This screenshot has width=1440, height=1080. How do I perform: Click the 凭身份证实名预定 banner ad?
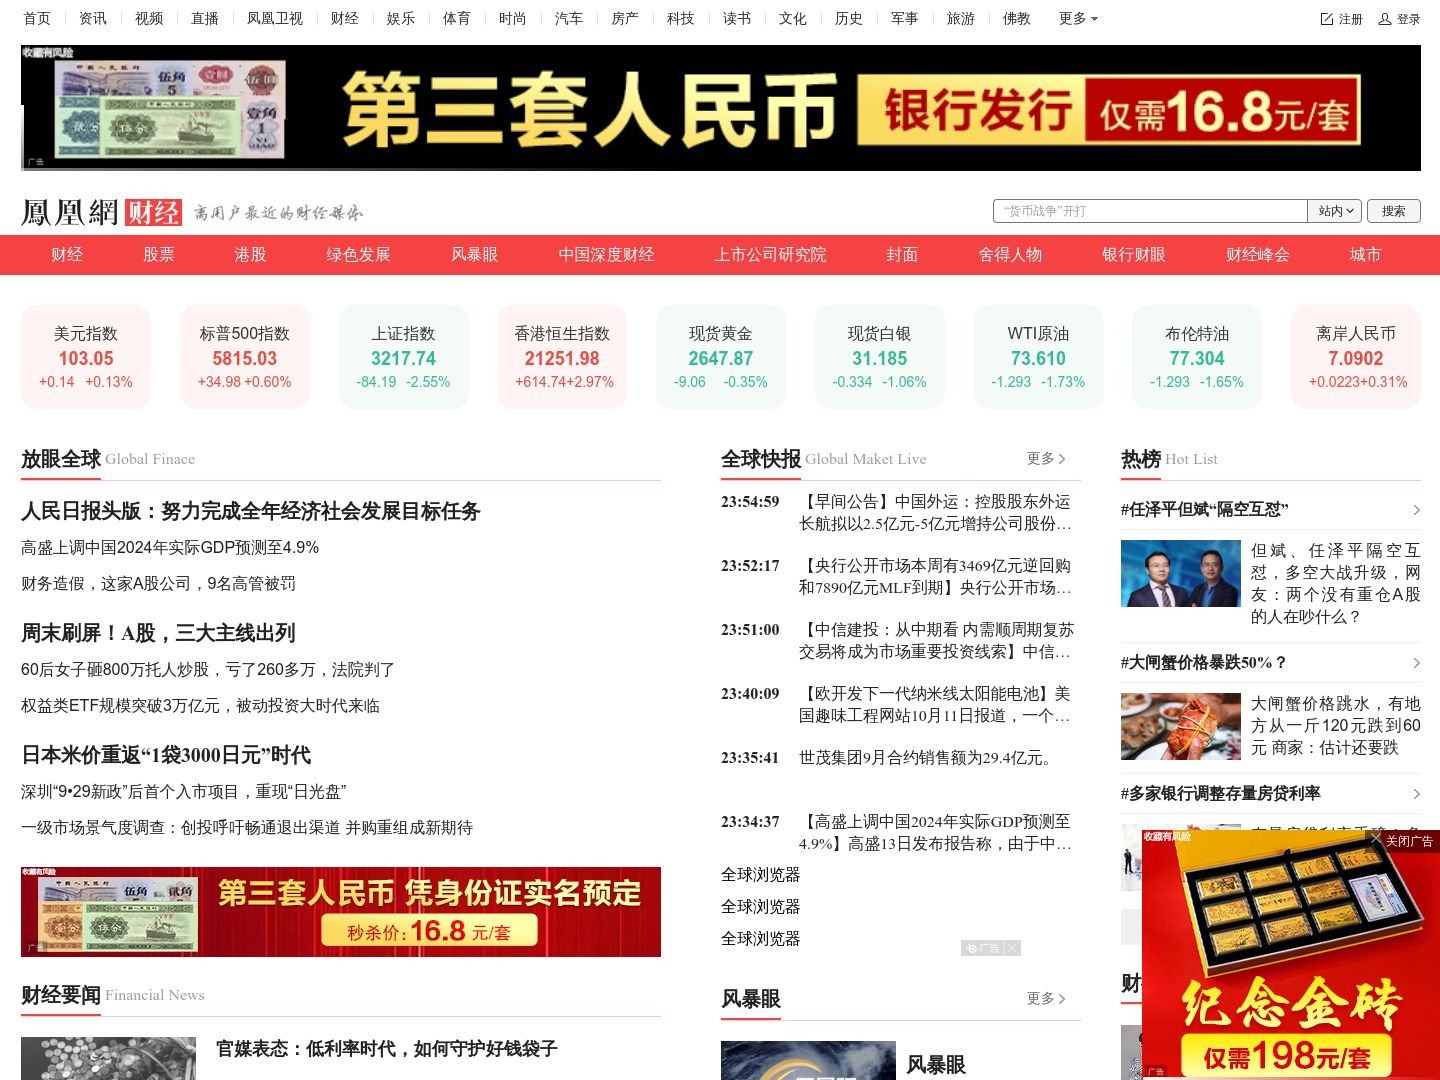[x=341, y=912]
